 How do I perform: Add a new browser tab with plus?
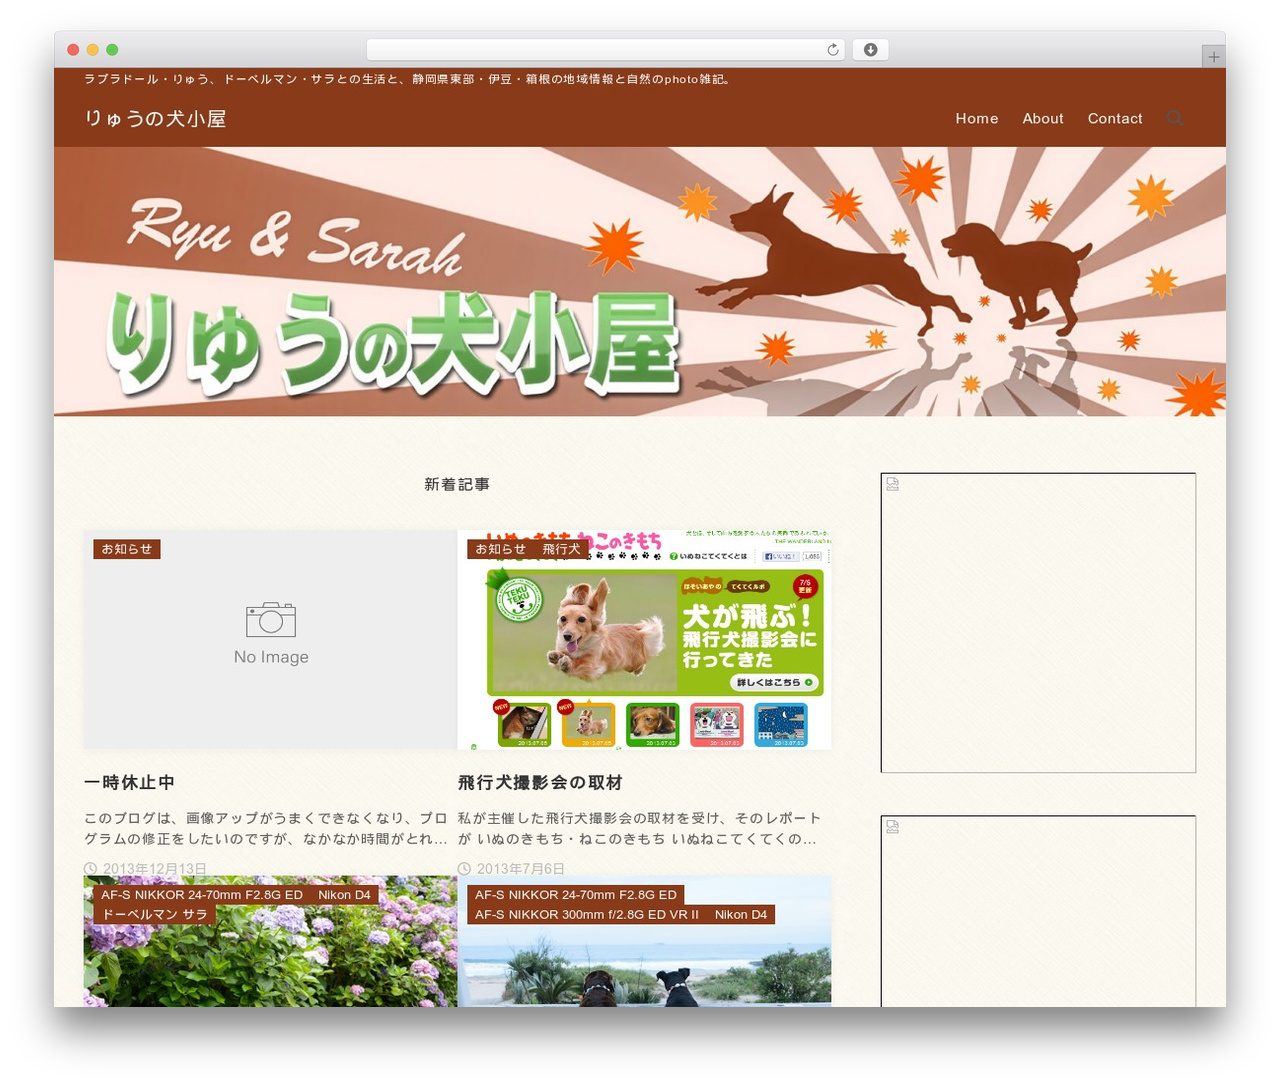click(x=1213, y=57)
